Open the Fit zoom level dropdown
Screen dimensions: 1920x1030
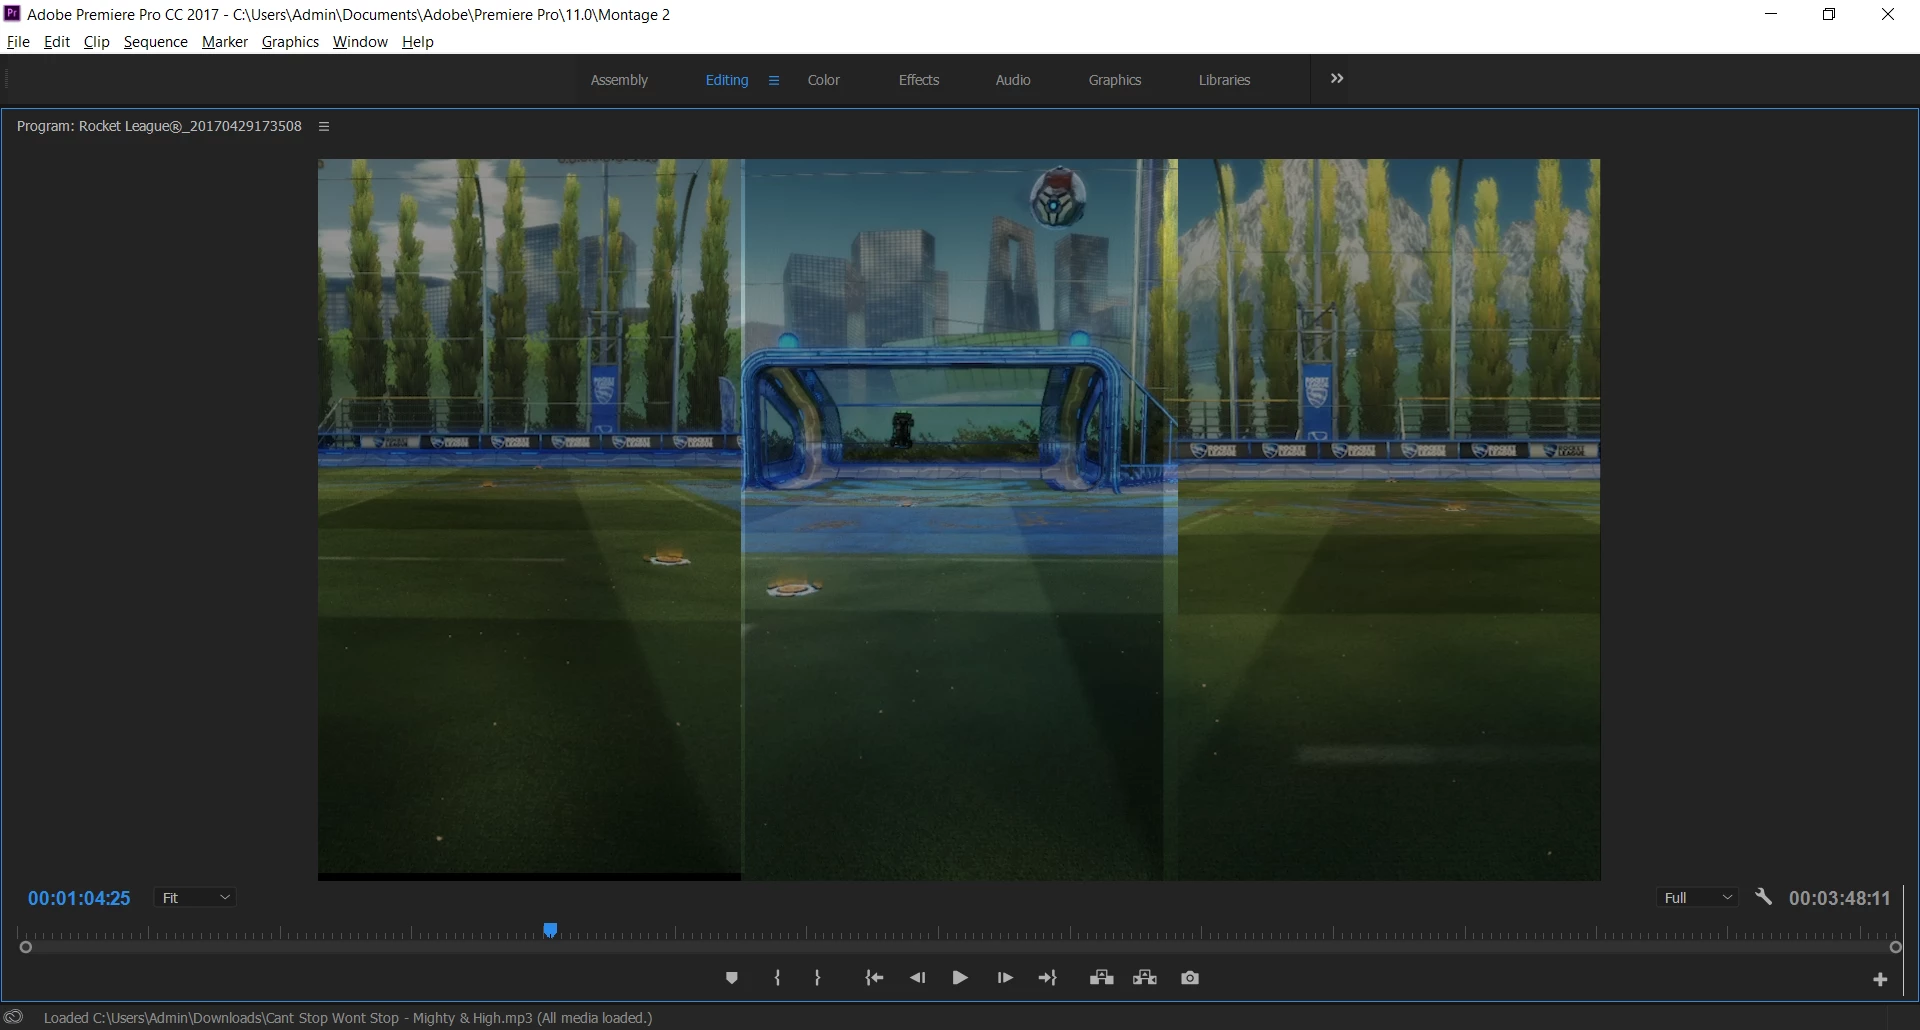point(195,898)
